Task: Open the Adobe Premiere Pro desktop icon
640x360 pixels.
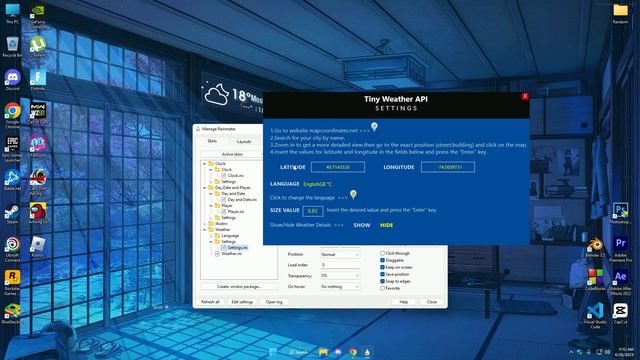Action: [x=620, y=249]
